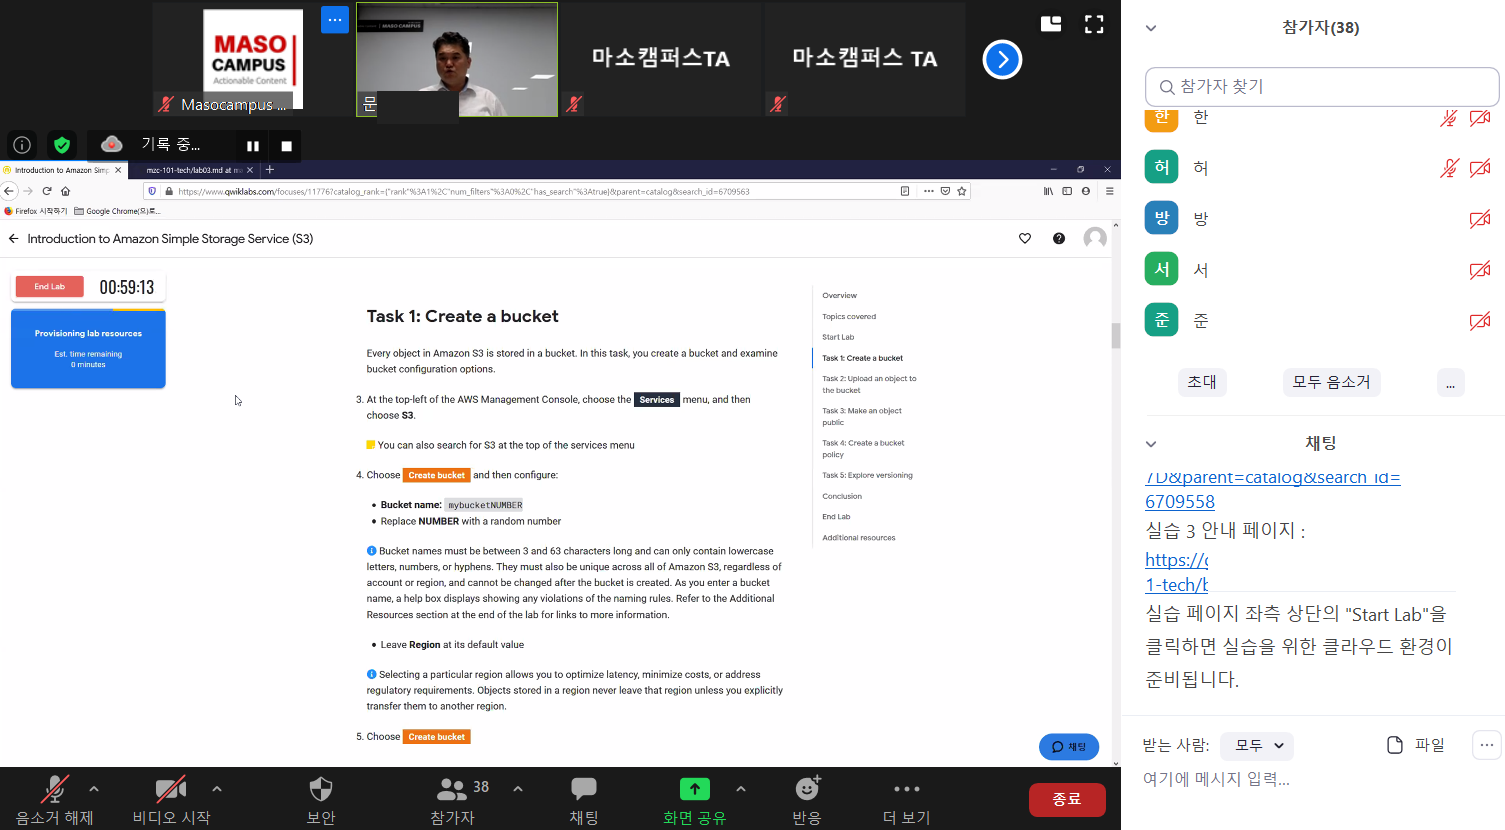Click the next-video blue arrow button
The height and width of the screenshot is (830, 1505).
click(x=1002, y=60)
